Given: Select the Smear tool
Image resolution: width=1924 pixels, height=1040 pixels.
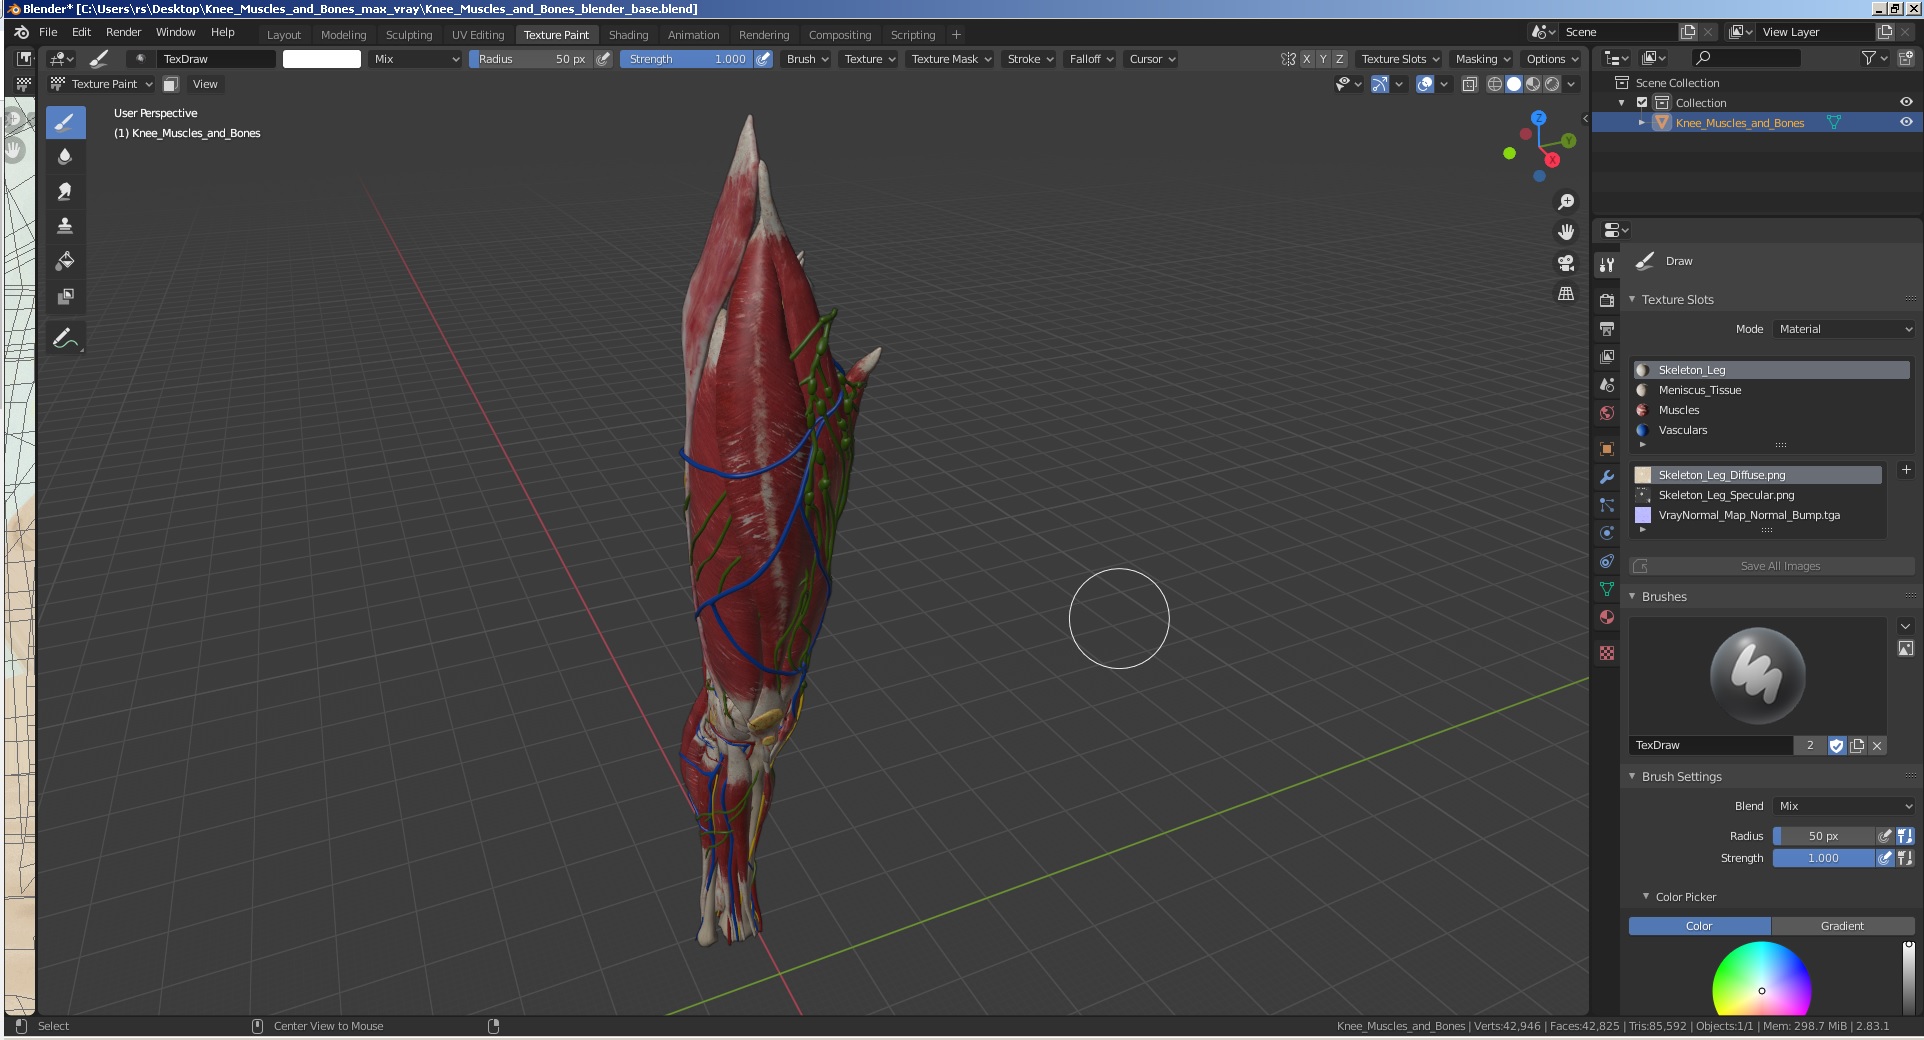Looking at the screenshot, I should (x=65, y=192).
